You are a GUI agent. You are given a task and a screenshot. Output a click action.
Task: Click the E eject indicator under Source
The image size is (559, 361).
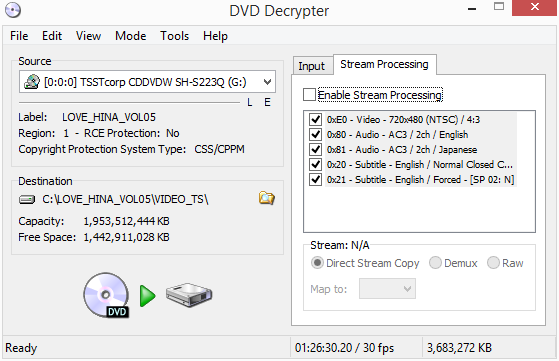click(267, 103)
